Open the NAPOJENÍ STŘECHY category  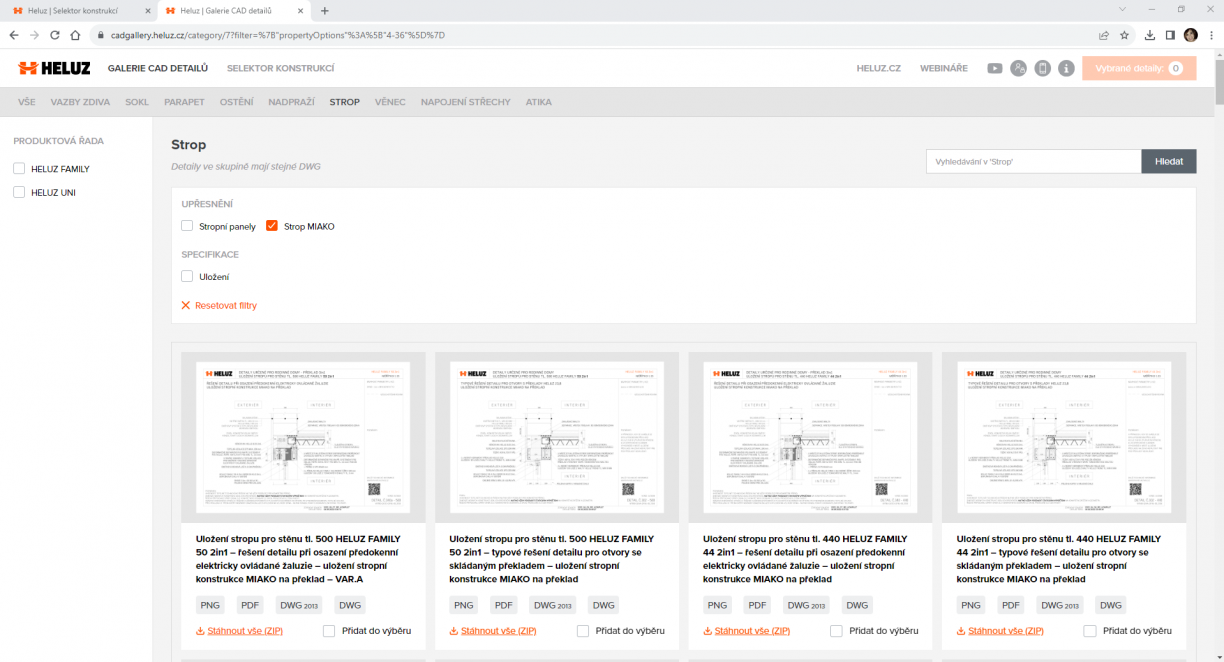(x=465, y=102)
